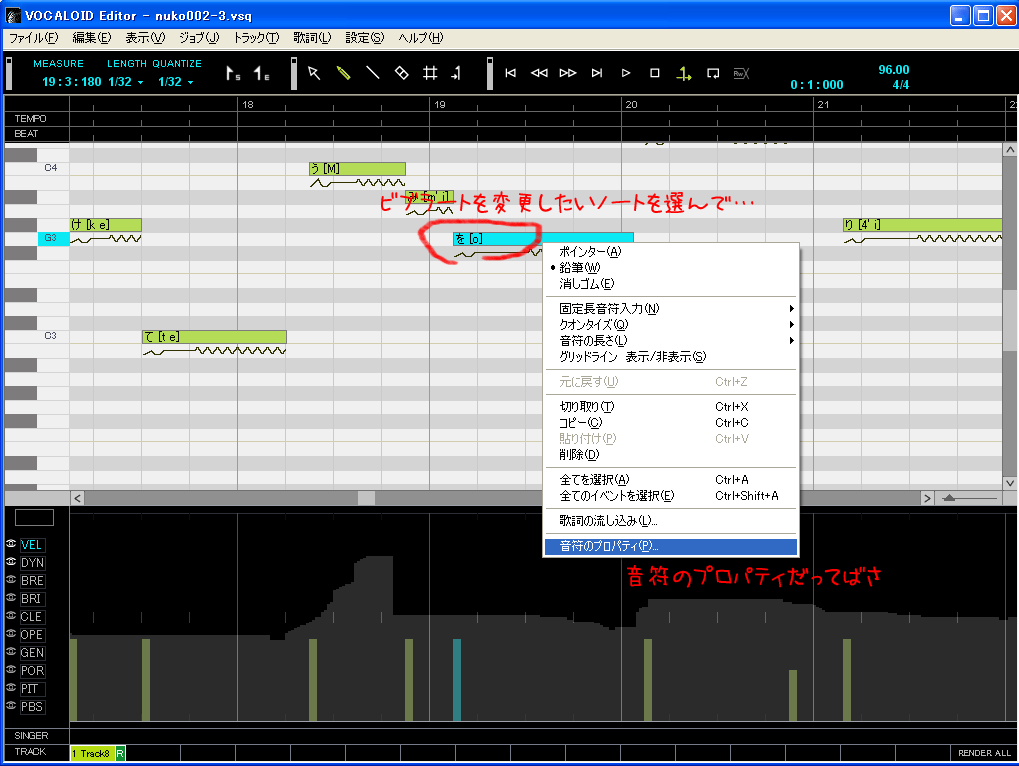
Task: Click the G3 key on piano keyboard
Action: tap(53, 238)
